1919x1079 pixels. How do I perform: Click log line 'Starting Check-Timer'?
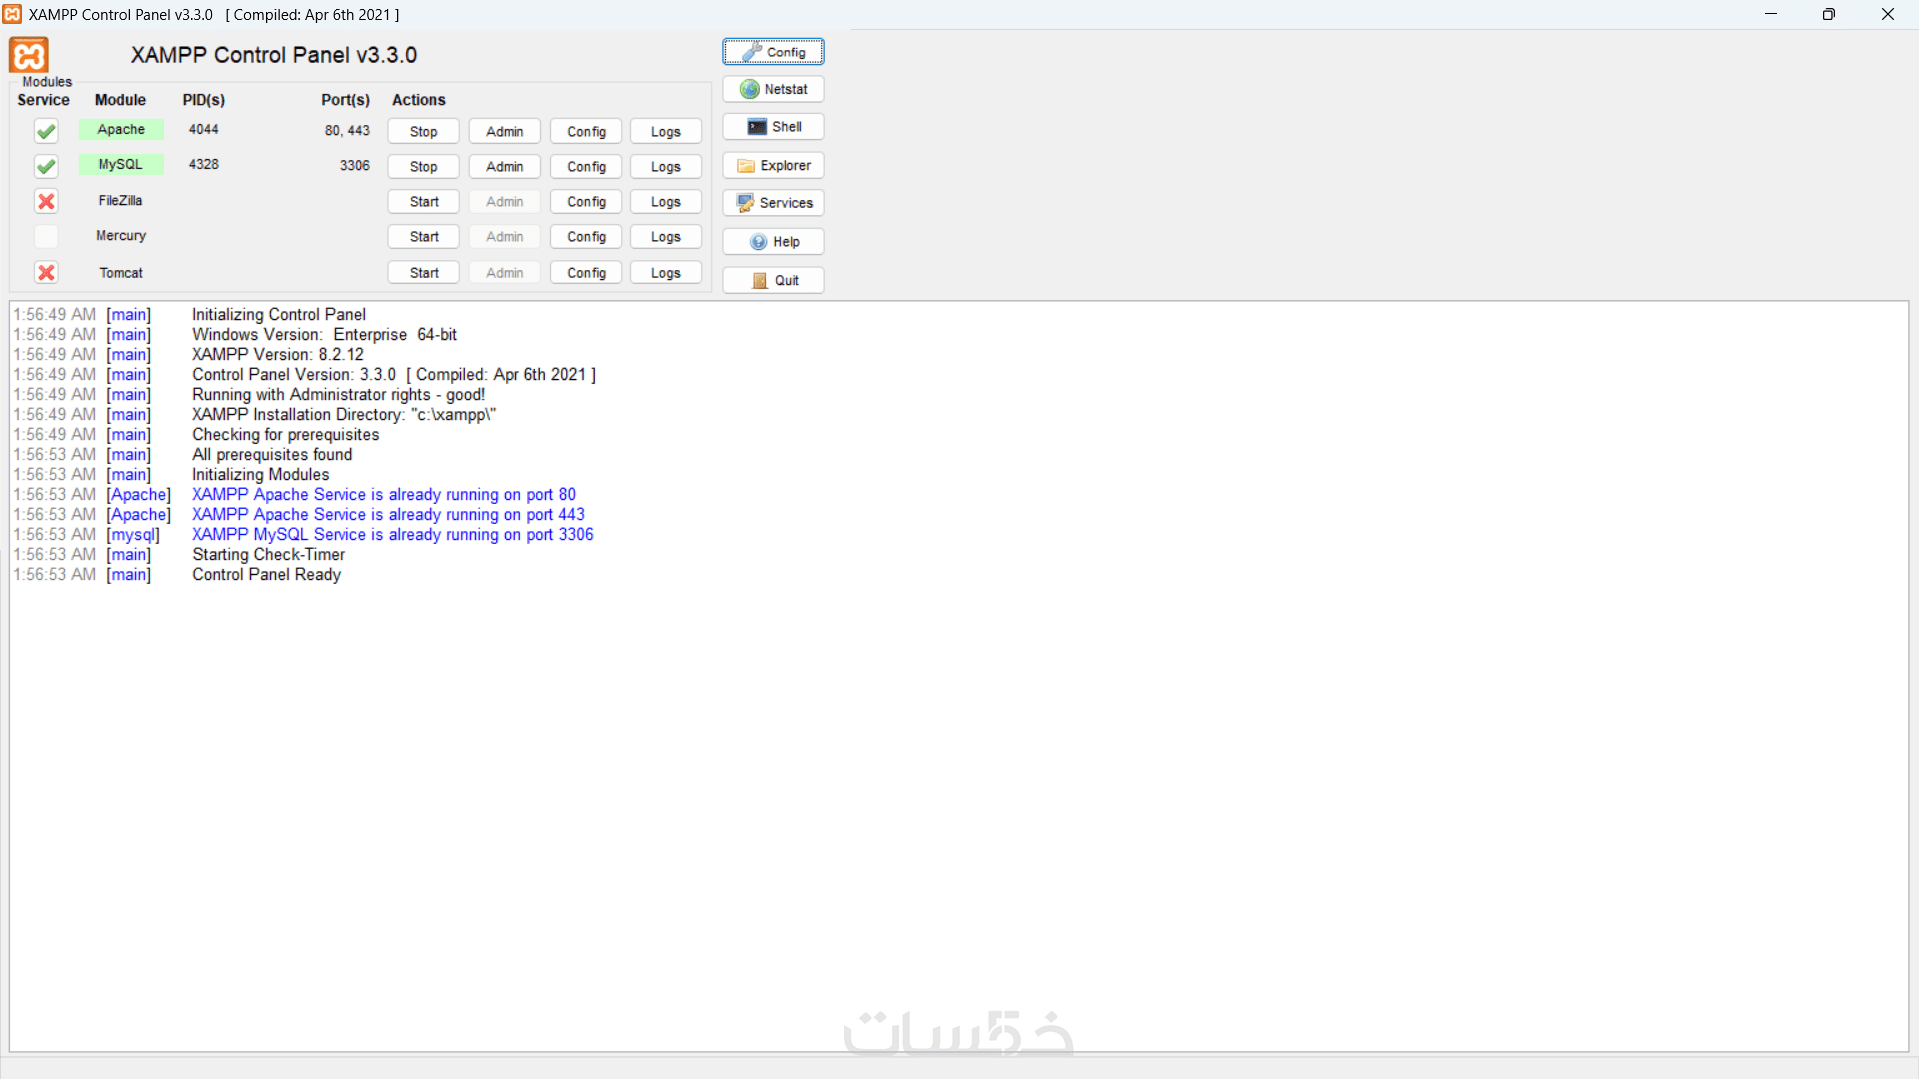coord(269,554)
